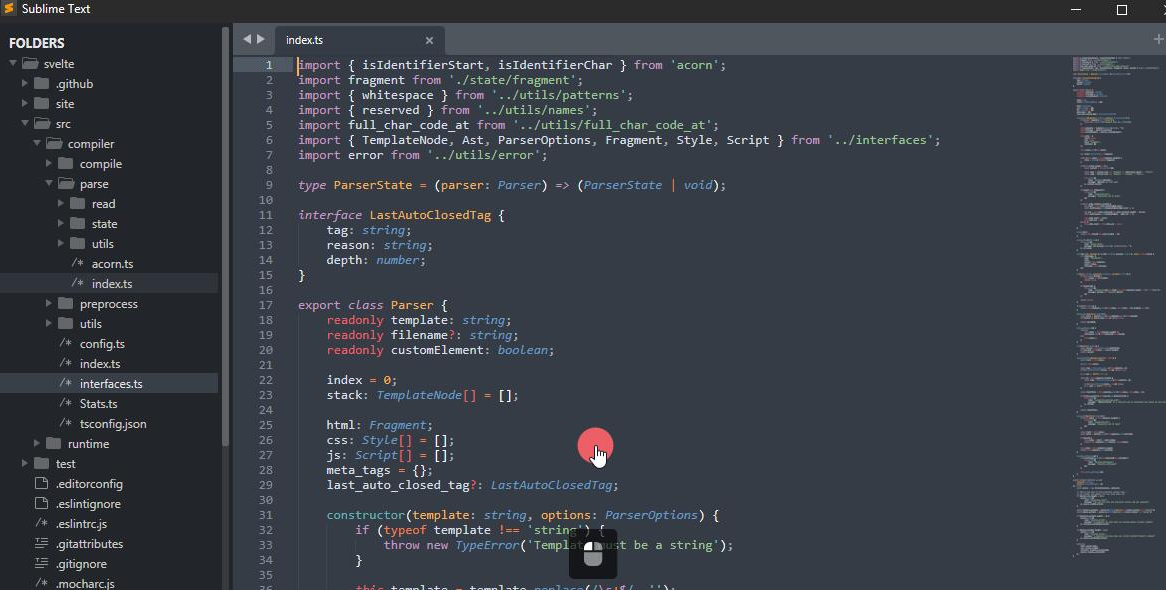Click the FOLDERS sidebar heading
Viewport: 1166px width, 590px height.
(x=36, y=43)
